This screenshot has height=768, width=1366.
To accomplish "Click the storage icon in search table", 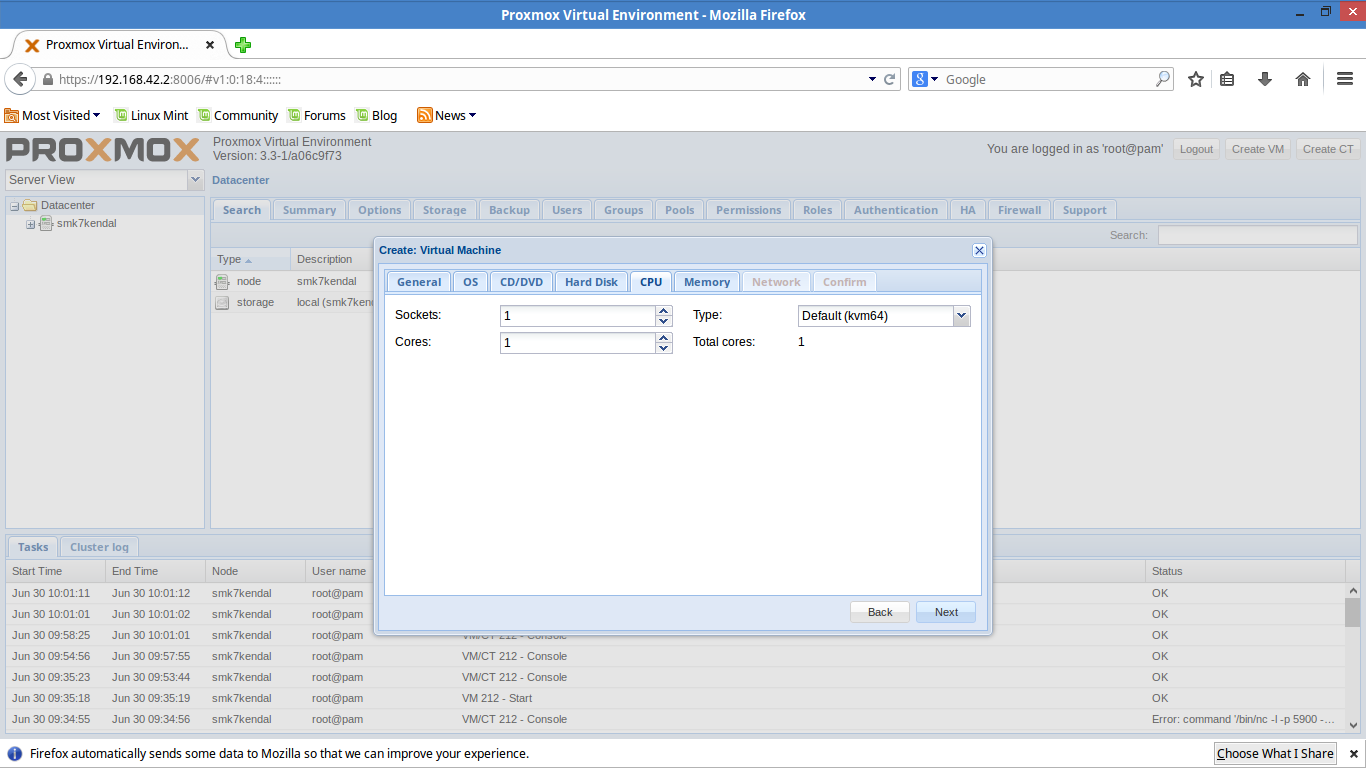I will click(x=222, y=303).
